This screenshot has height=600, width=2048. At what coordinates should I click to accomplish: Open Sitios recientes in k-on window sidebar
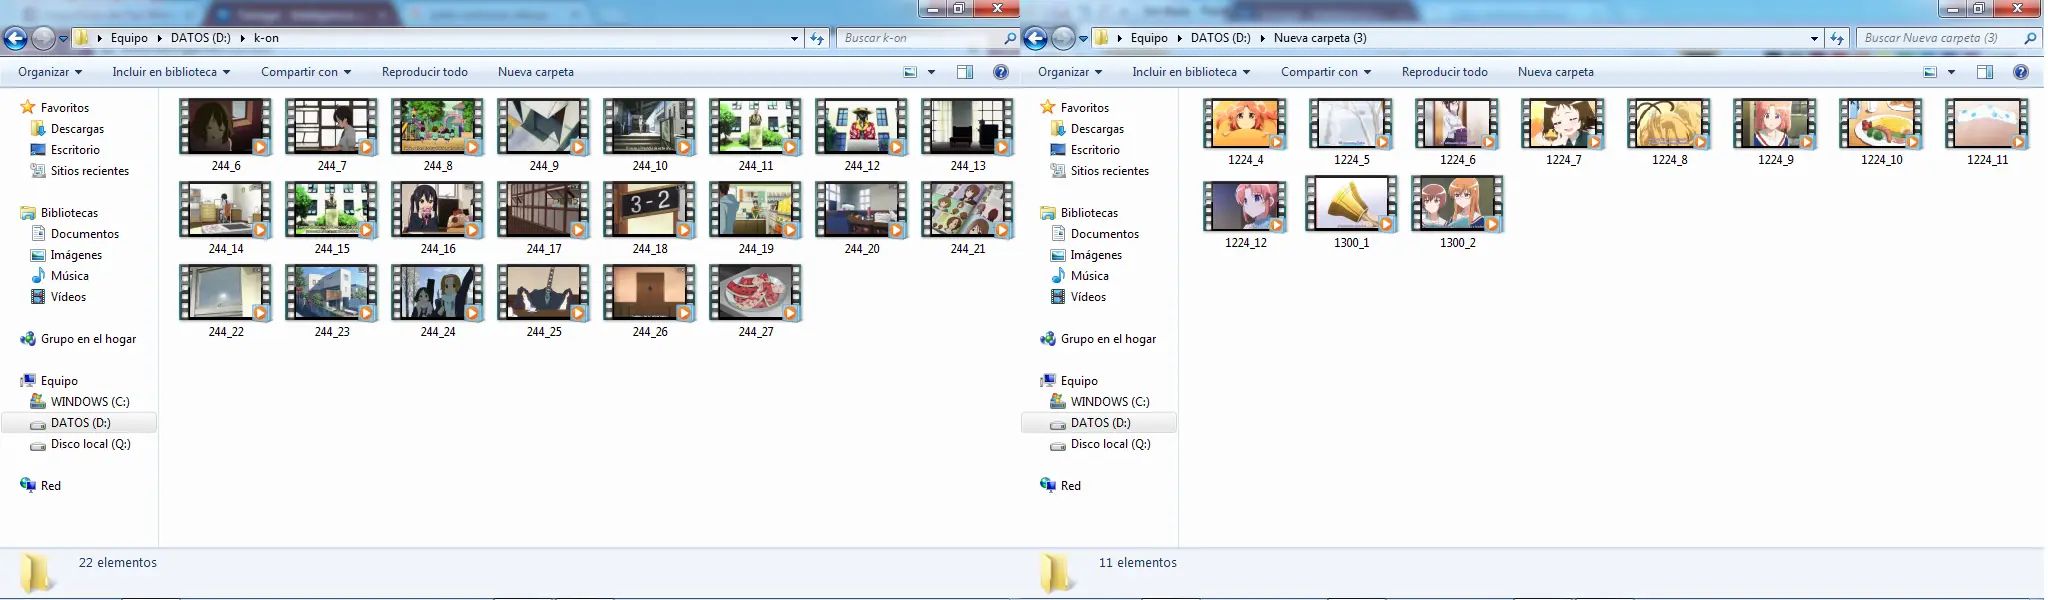point(90,171)
